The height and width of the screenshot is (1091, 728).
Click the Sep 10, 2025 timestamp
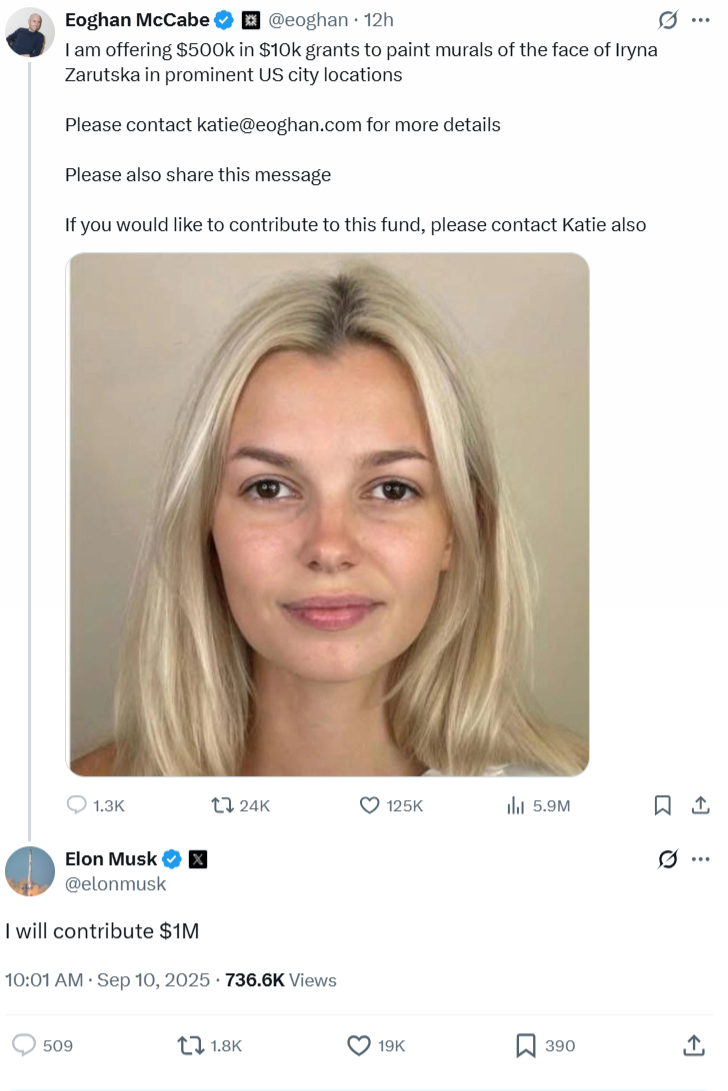(x=153, y=980)
